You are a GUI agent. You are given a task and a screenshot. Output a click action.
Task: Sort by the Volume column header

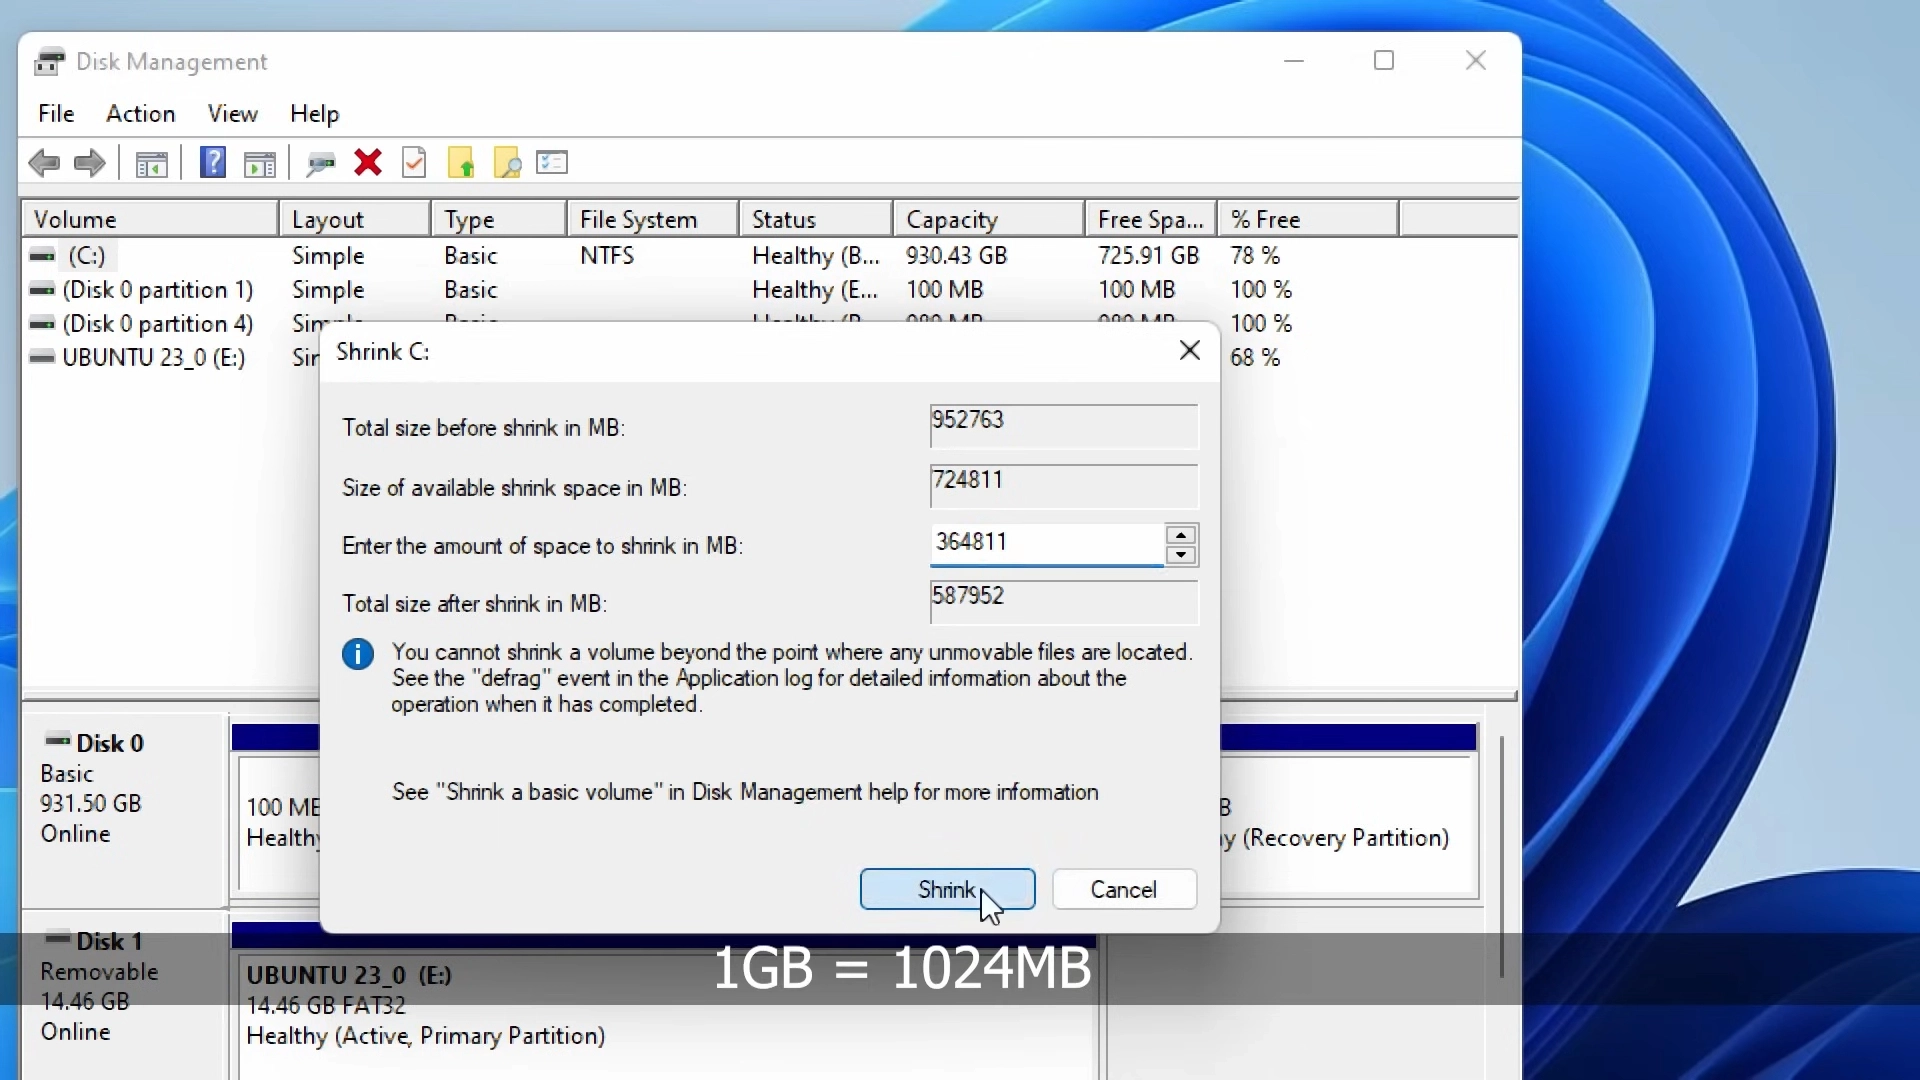click(x=150, y=219)
